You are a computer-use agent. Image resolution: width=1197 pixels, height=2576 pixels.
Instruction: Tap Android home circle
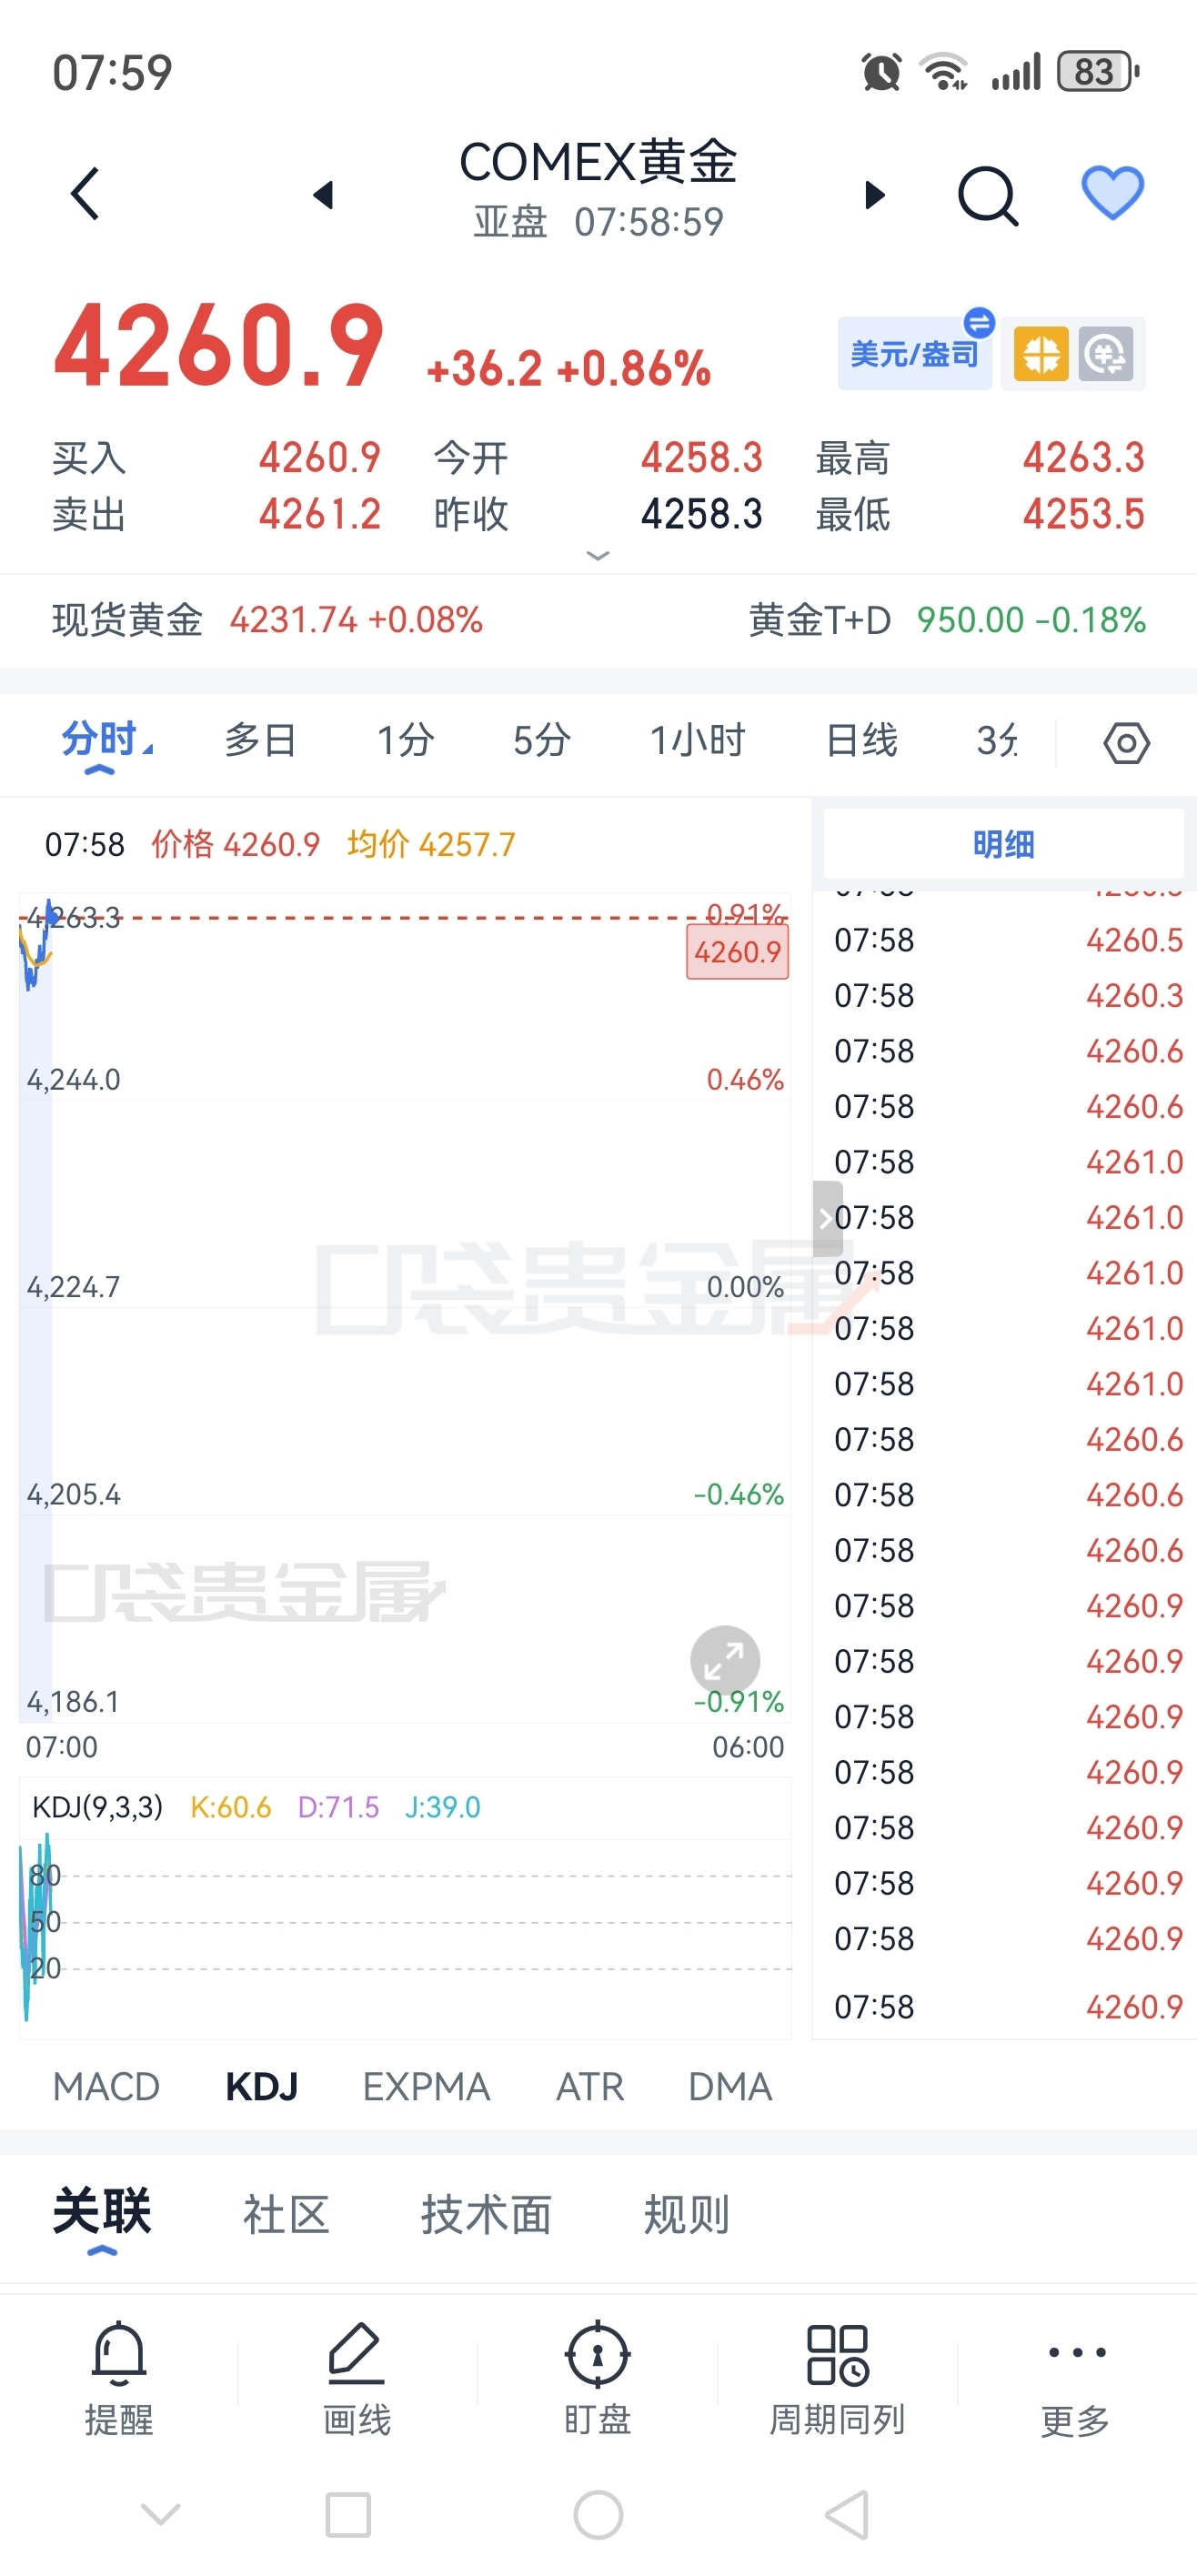coord(598,2514)
